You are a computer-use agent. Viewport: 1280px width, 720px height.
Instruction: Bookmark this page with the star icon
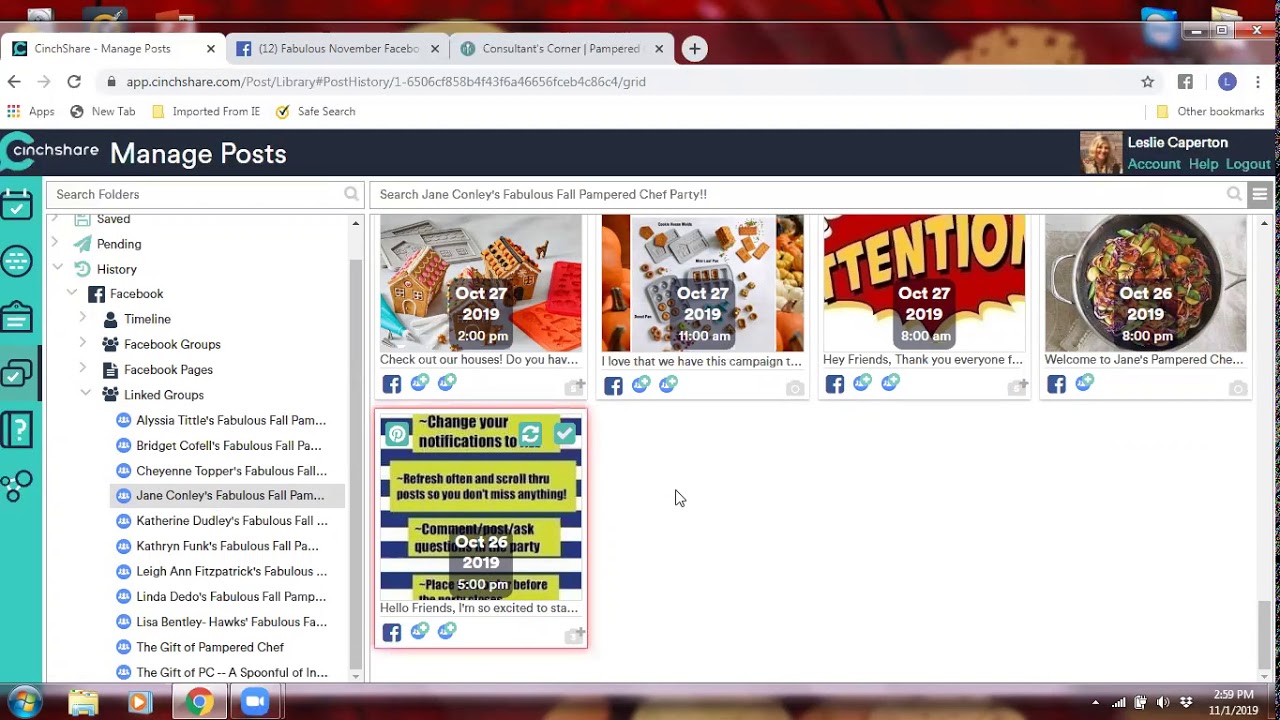(1148, 82)
